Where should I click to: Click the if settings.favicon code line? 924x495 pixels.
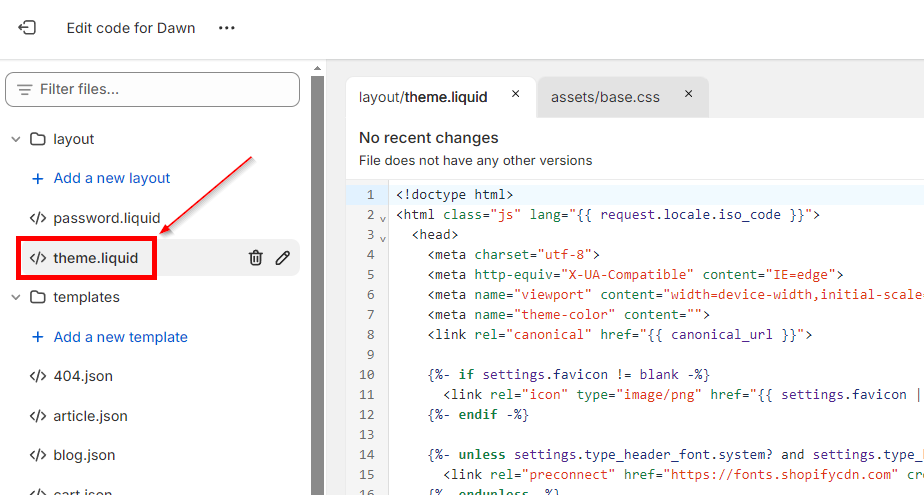pos(569,375)
